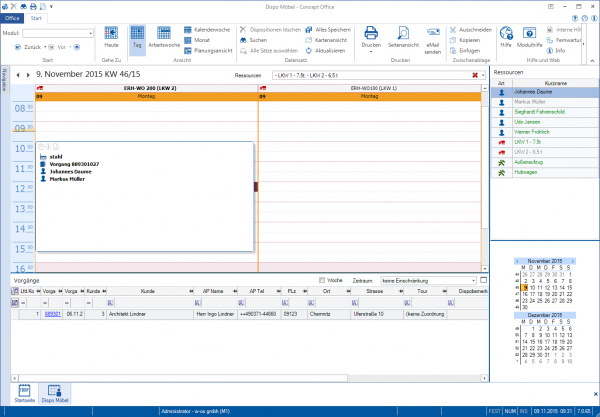
Task: Select LKW 1 - 7,5t resource
Action: pyautogui.click(x=526, y=141)
